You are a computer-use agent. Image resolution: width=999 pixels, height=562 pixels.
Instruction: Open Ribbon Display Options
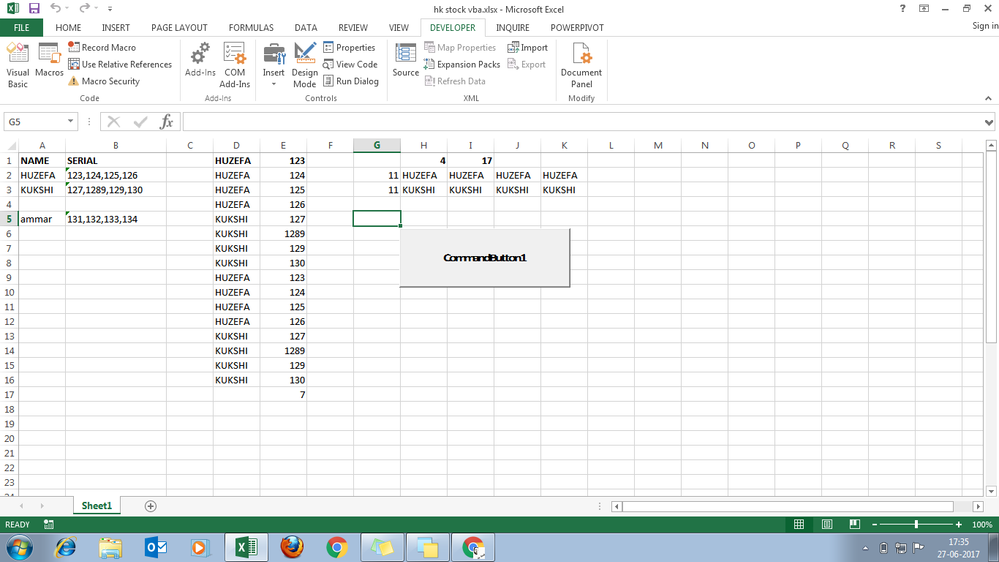click(924, 8)
